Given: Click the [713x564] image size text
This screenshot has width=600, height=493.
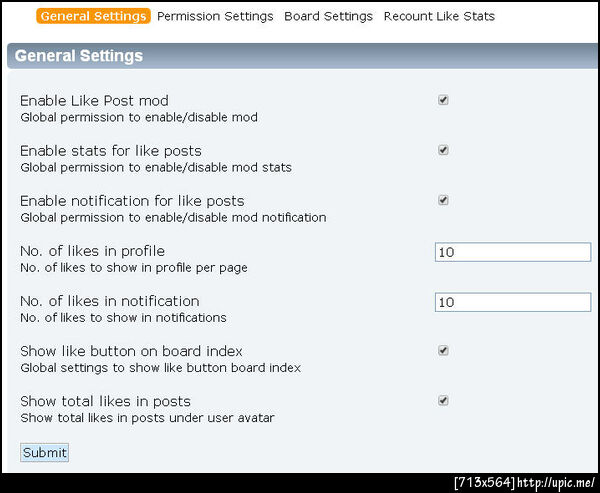Looking at the screenshot, I should pyautogui.click(x=484, y=483).
